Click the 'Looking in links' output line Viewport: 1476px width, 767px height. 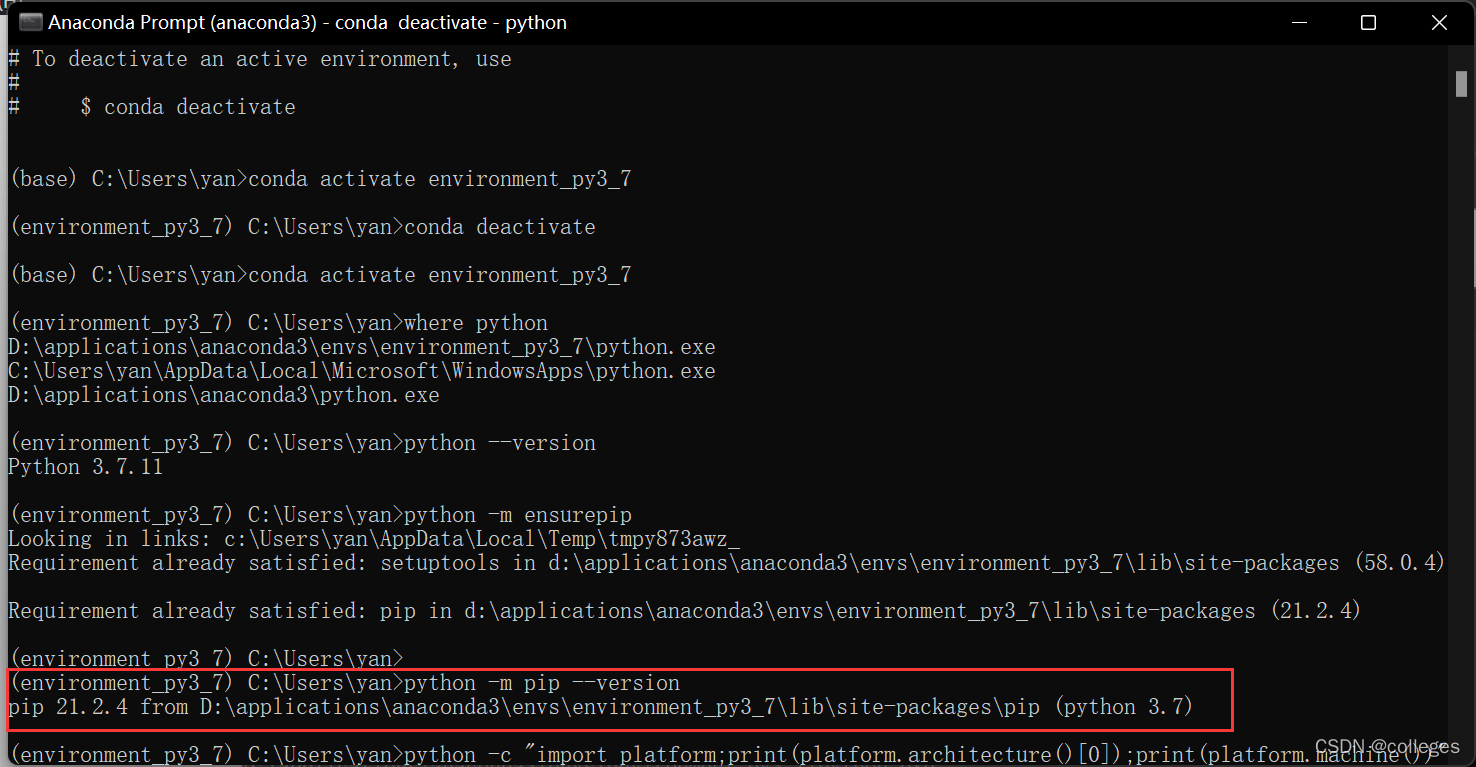374,539
